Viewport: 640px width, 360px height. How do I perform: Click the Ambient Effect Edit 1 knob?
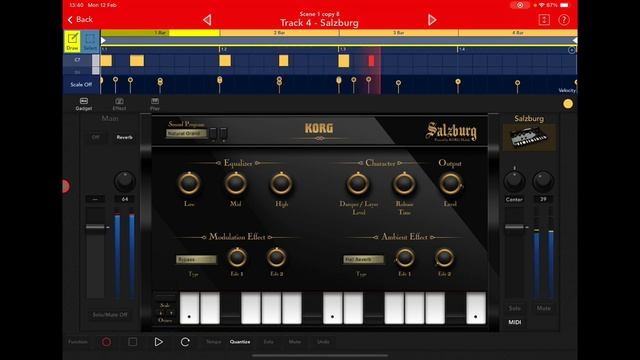[404, 258]
